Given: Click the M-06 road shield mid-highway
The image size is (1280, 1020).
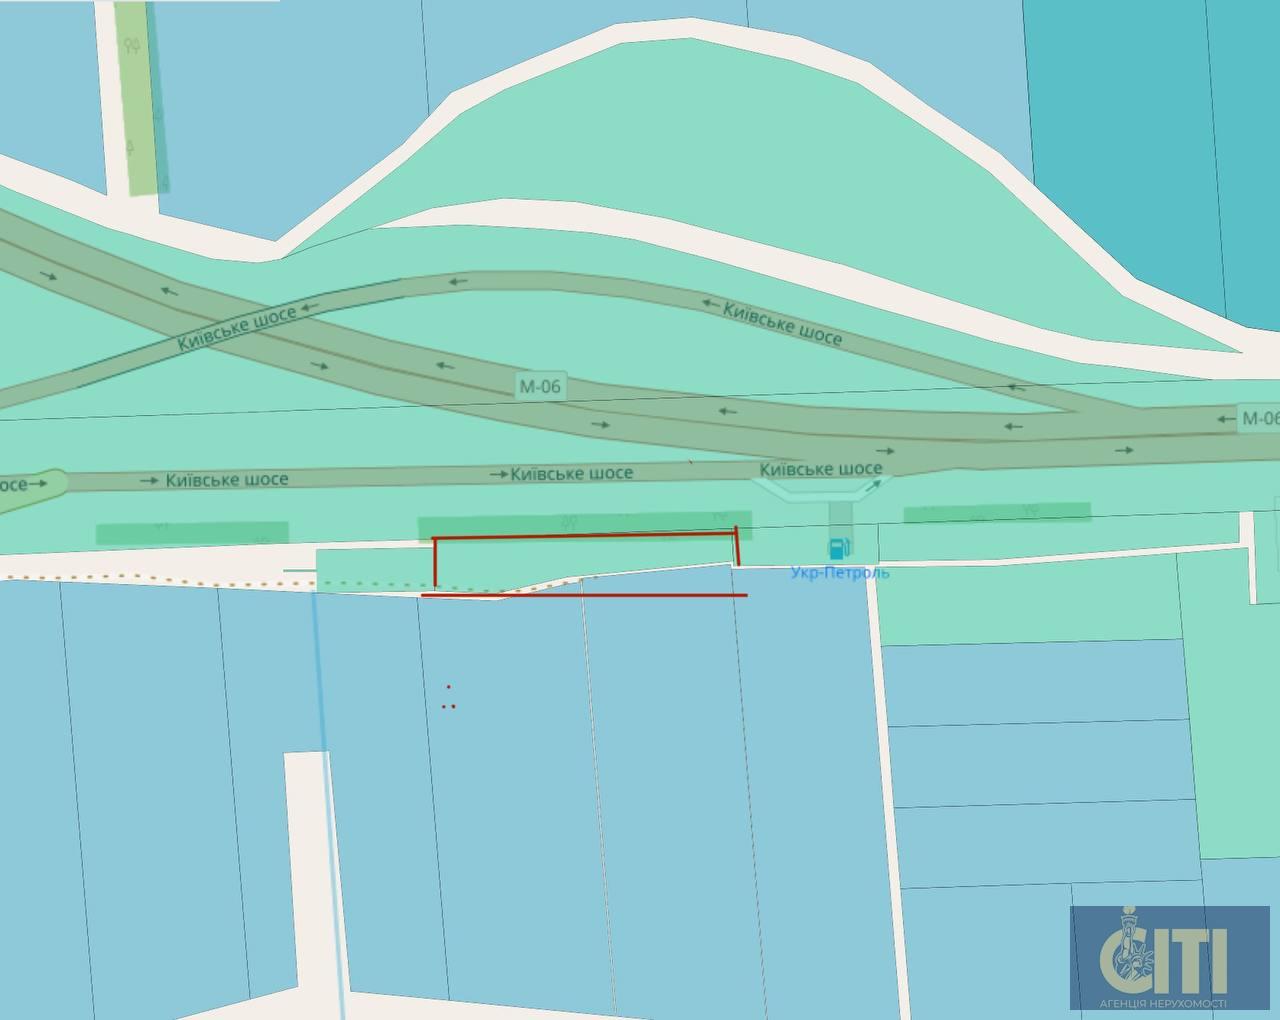Looking at the screenshot, I should (x=540, y=386).
